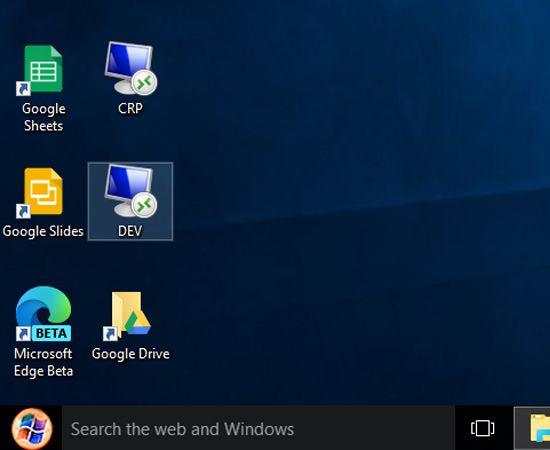Click the "Google Sheets" icon label
Viewport: 550px width, 450px height.
(43, 117)
